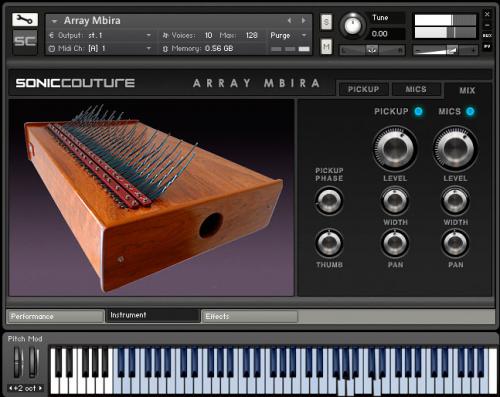
Task: Shift keyboard octave down arrow
Action: (x=11, y=388)
